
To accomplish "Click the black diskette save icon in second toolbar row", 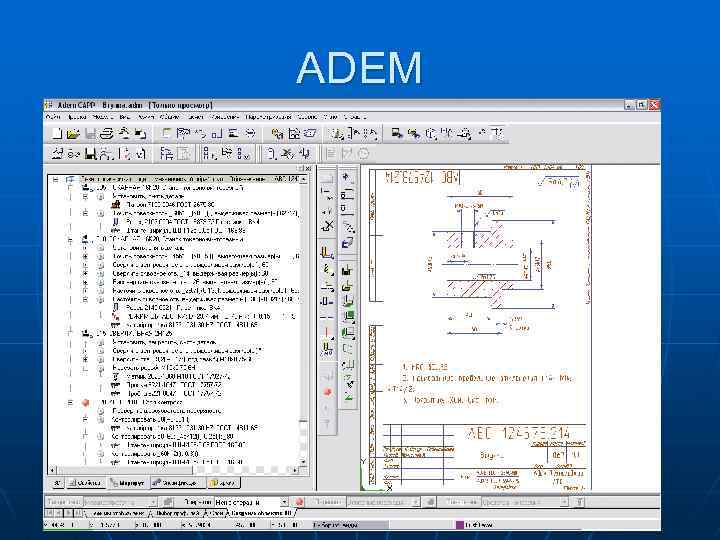I will [x=91, y=153].
